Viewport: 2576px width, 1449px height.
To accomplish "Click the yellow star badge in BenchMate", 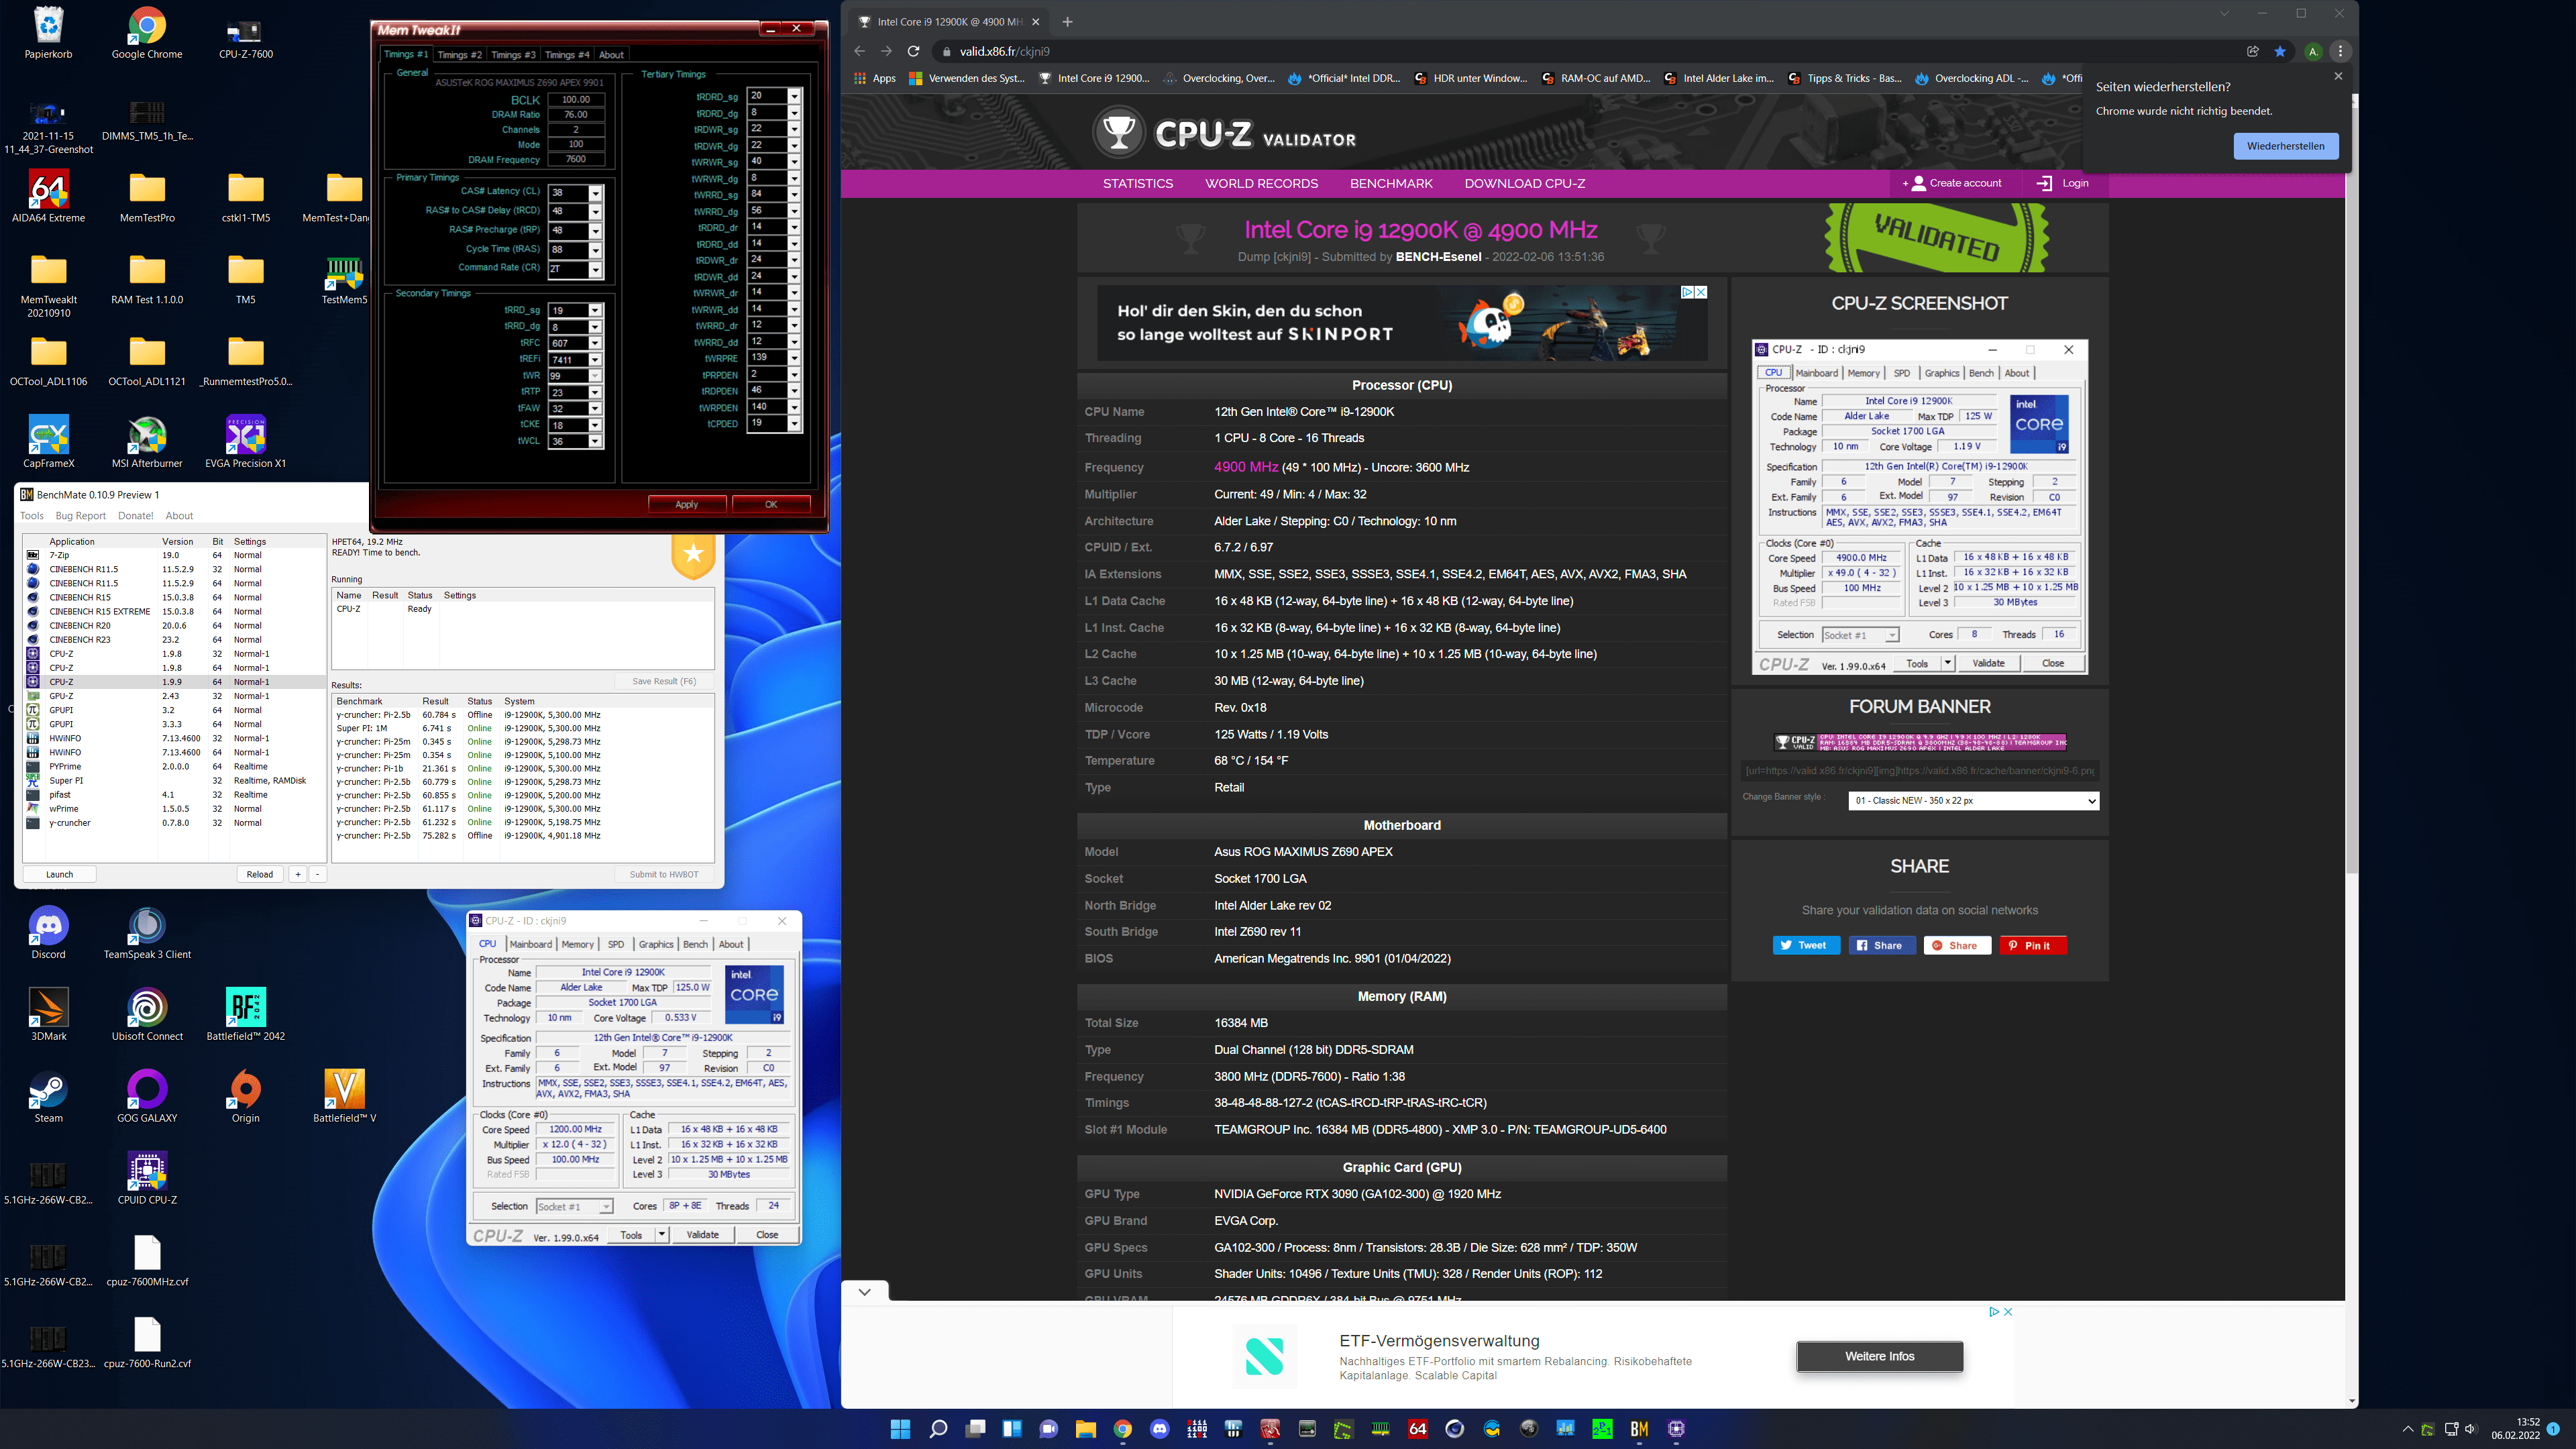I will point(693,555).
